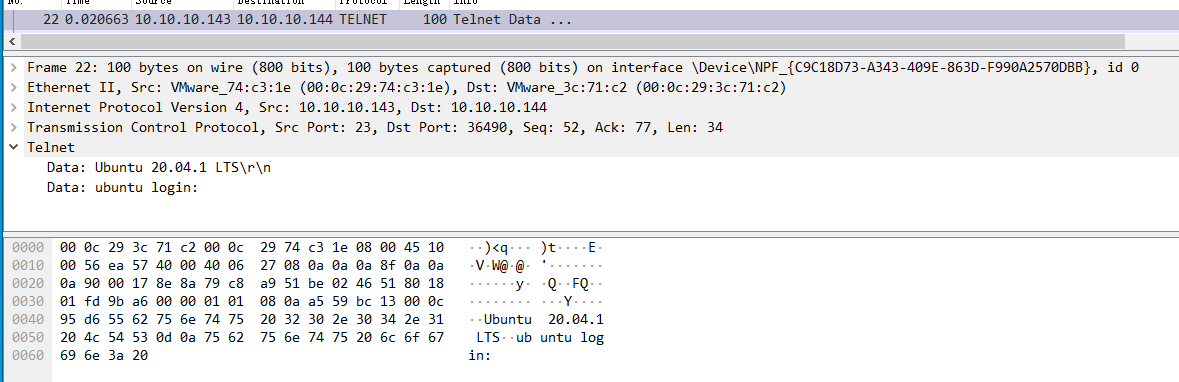
Task: Click ASCII text 'in:' on last row
Action: coord(480,356)
